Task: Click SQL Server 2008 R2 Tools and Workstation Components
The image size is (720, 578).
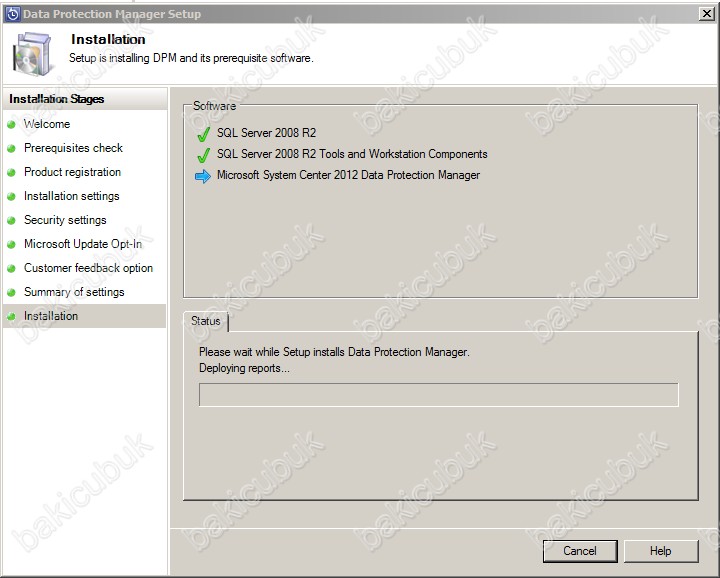Action: (x=352, y=154)
